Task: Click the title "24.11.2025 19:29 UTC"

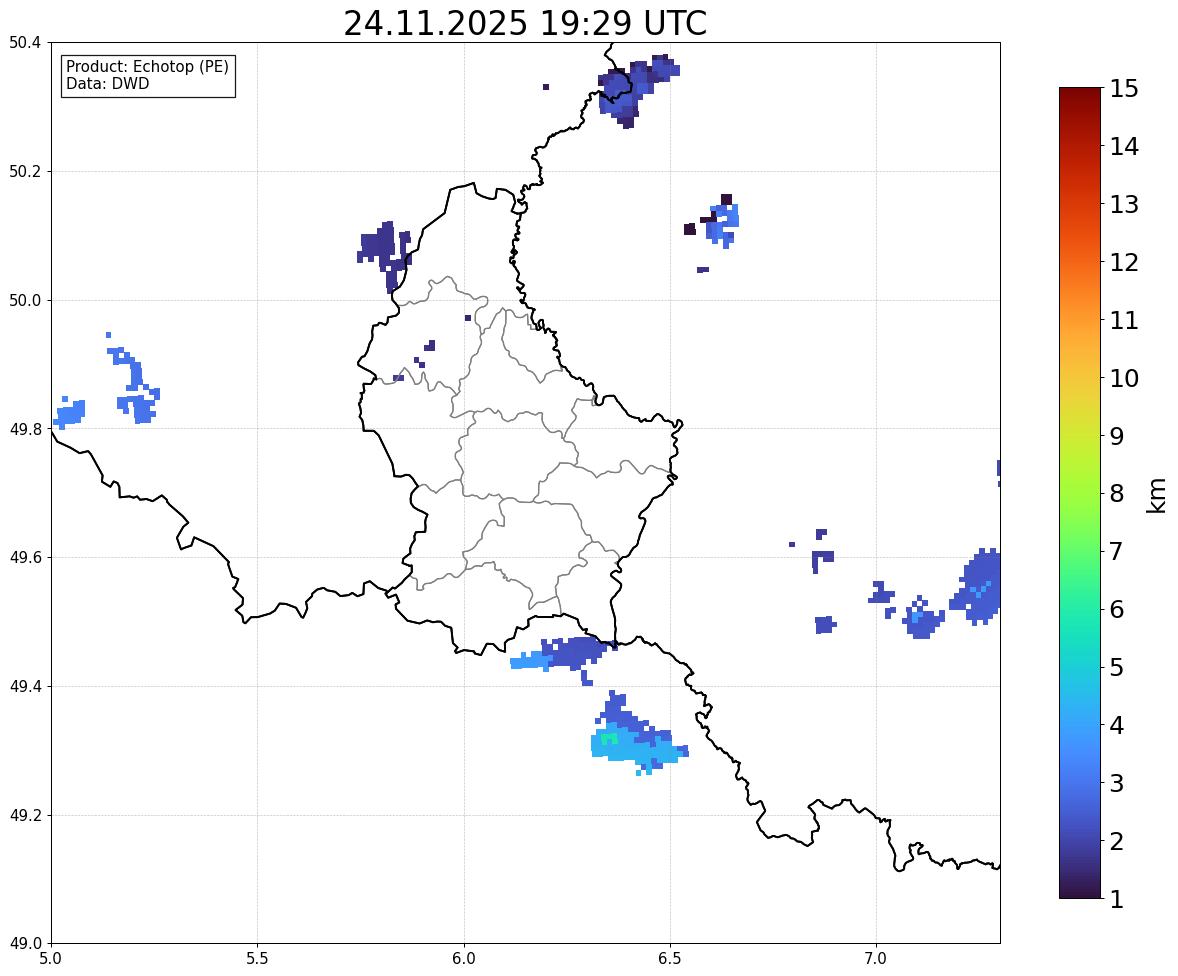Action: 525,23
